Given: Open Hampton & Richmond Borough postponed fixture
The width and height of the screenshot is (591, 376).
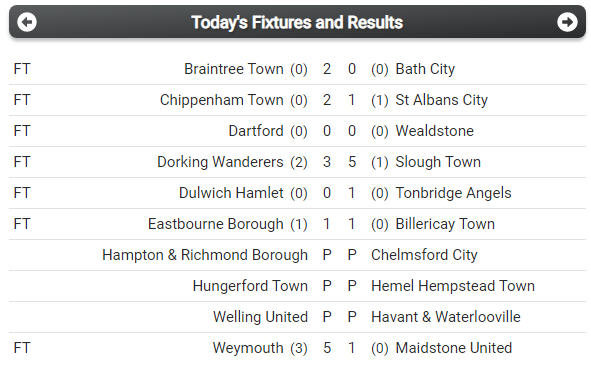Looking at the screenshot, I should click(x=205, y=255).
